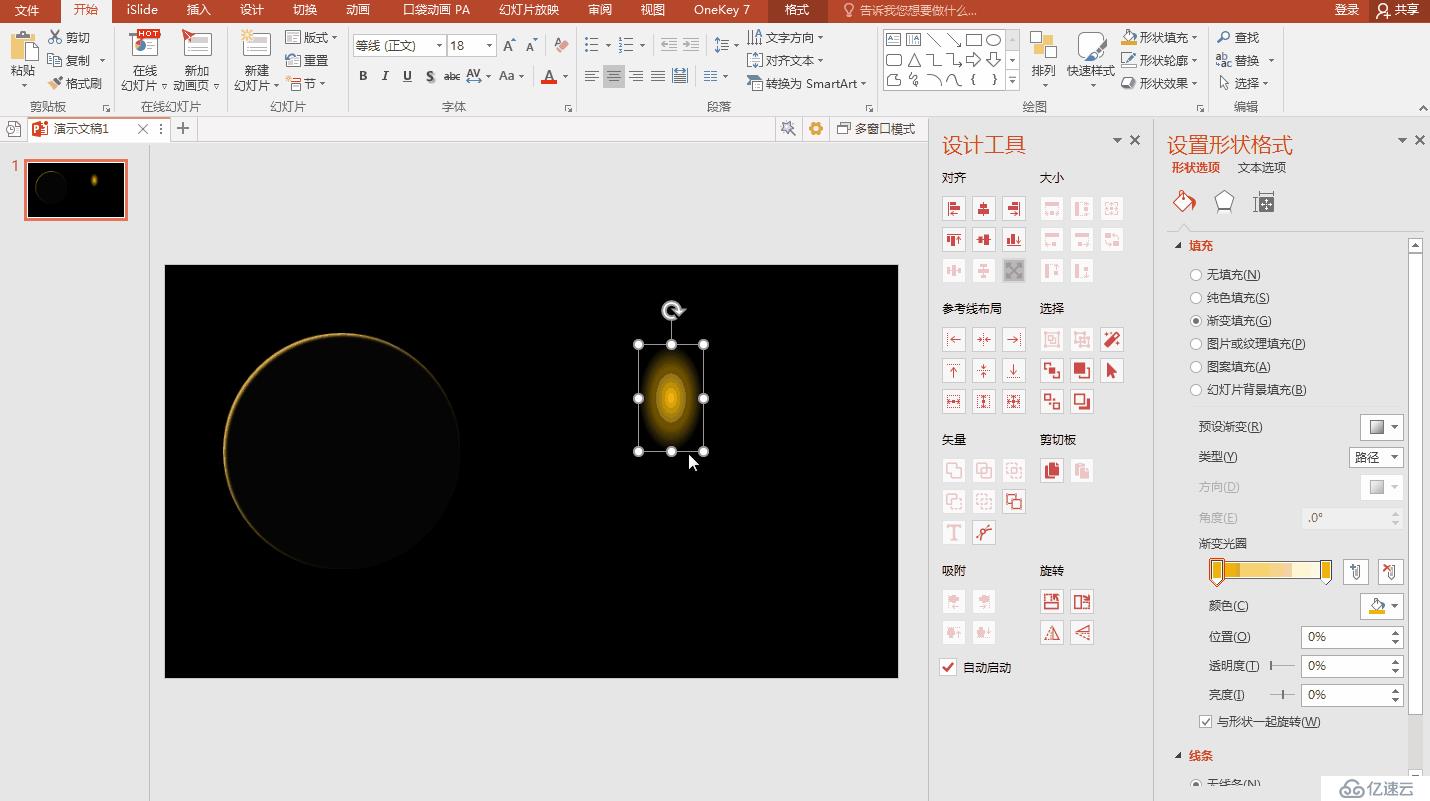Click the left gradient stop marker

(x=1217, y=572)
